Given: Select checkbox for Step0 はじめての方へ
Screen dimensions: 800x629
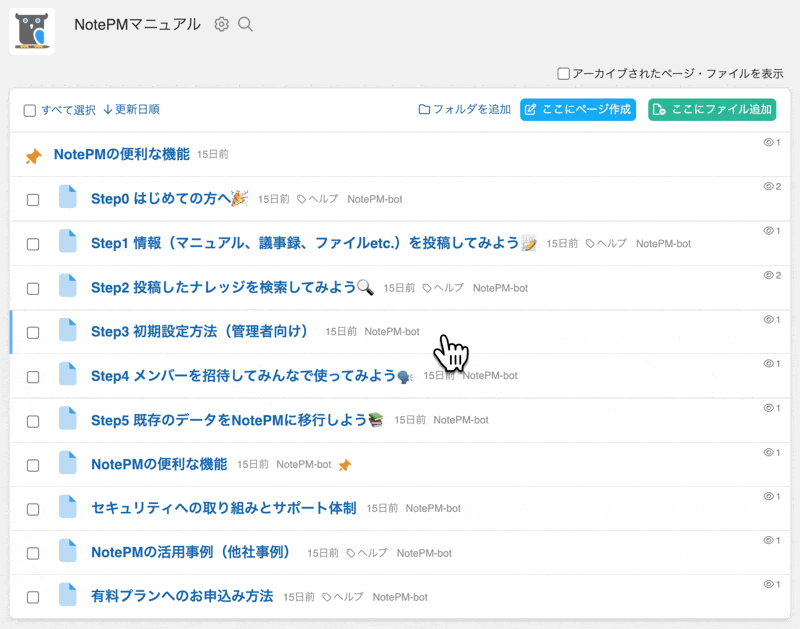Looking at the screenshot, I should point(33,199).
